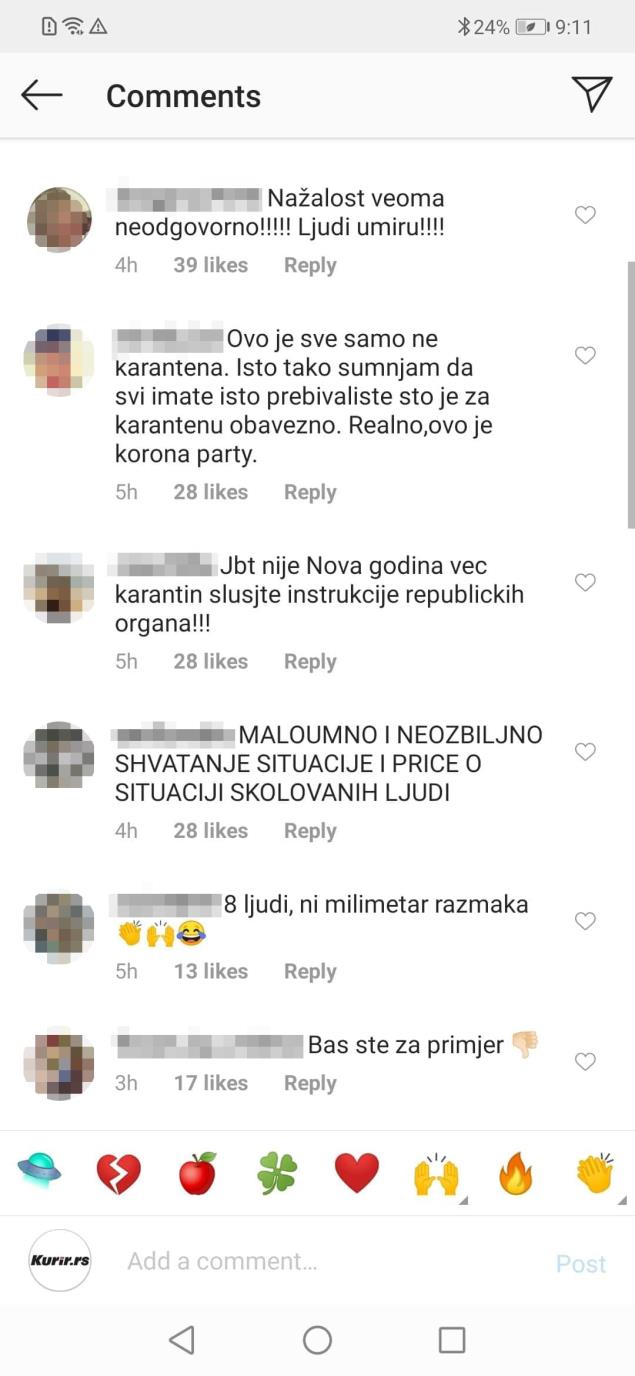
Task: Insert the broken heart emoji
Action: (118, 1173)
